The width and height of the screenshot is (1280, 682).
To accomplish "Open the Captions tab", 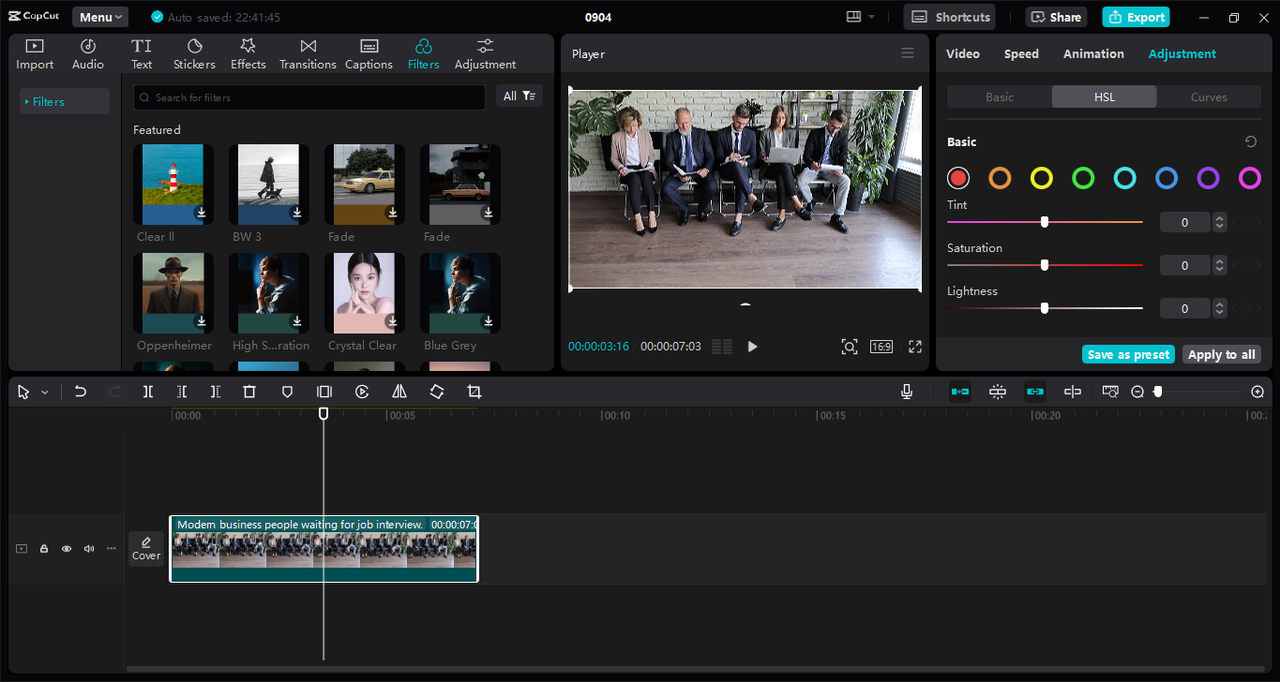I will (x=369, y=54).
